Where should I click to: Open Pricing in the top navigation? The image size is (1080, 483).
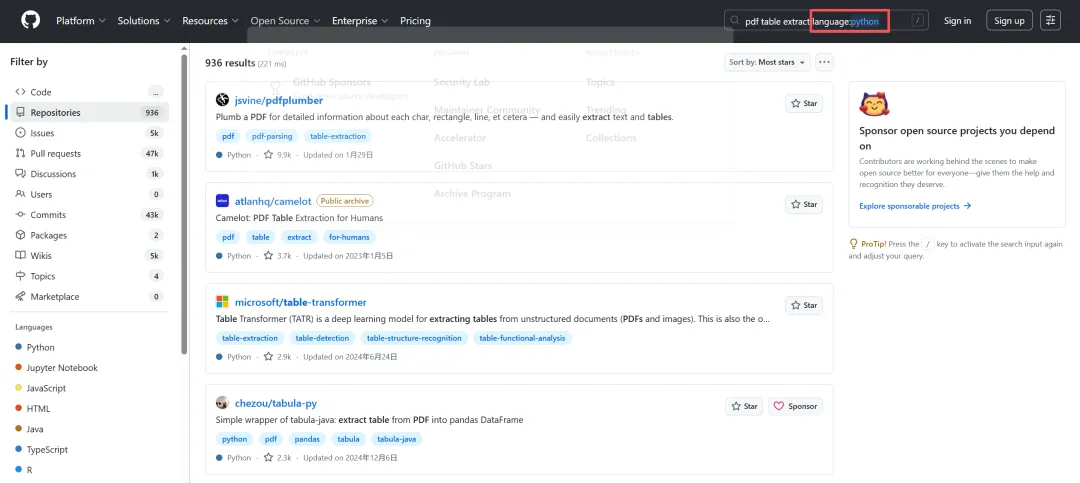[x=415, y=21]
